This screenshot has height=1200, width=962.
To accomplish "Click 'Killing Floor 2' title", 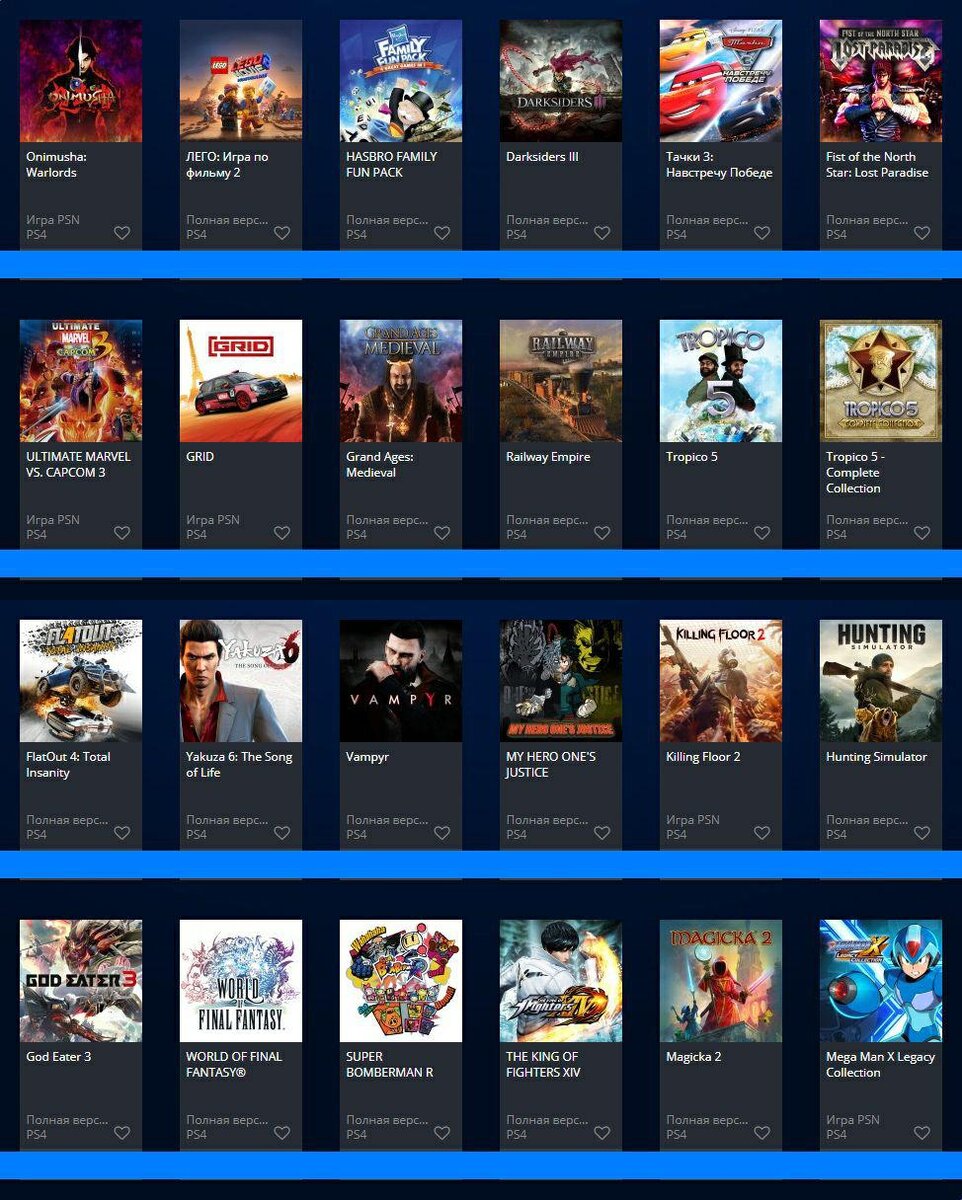I will coord(703,757).
